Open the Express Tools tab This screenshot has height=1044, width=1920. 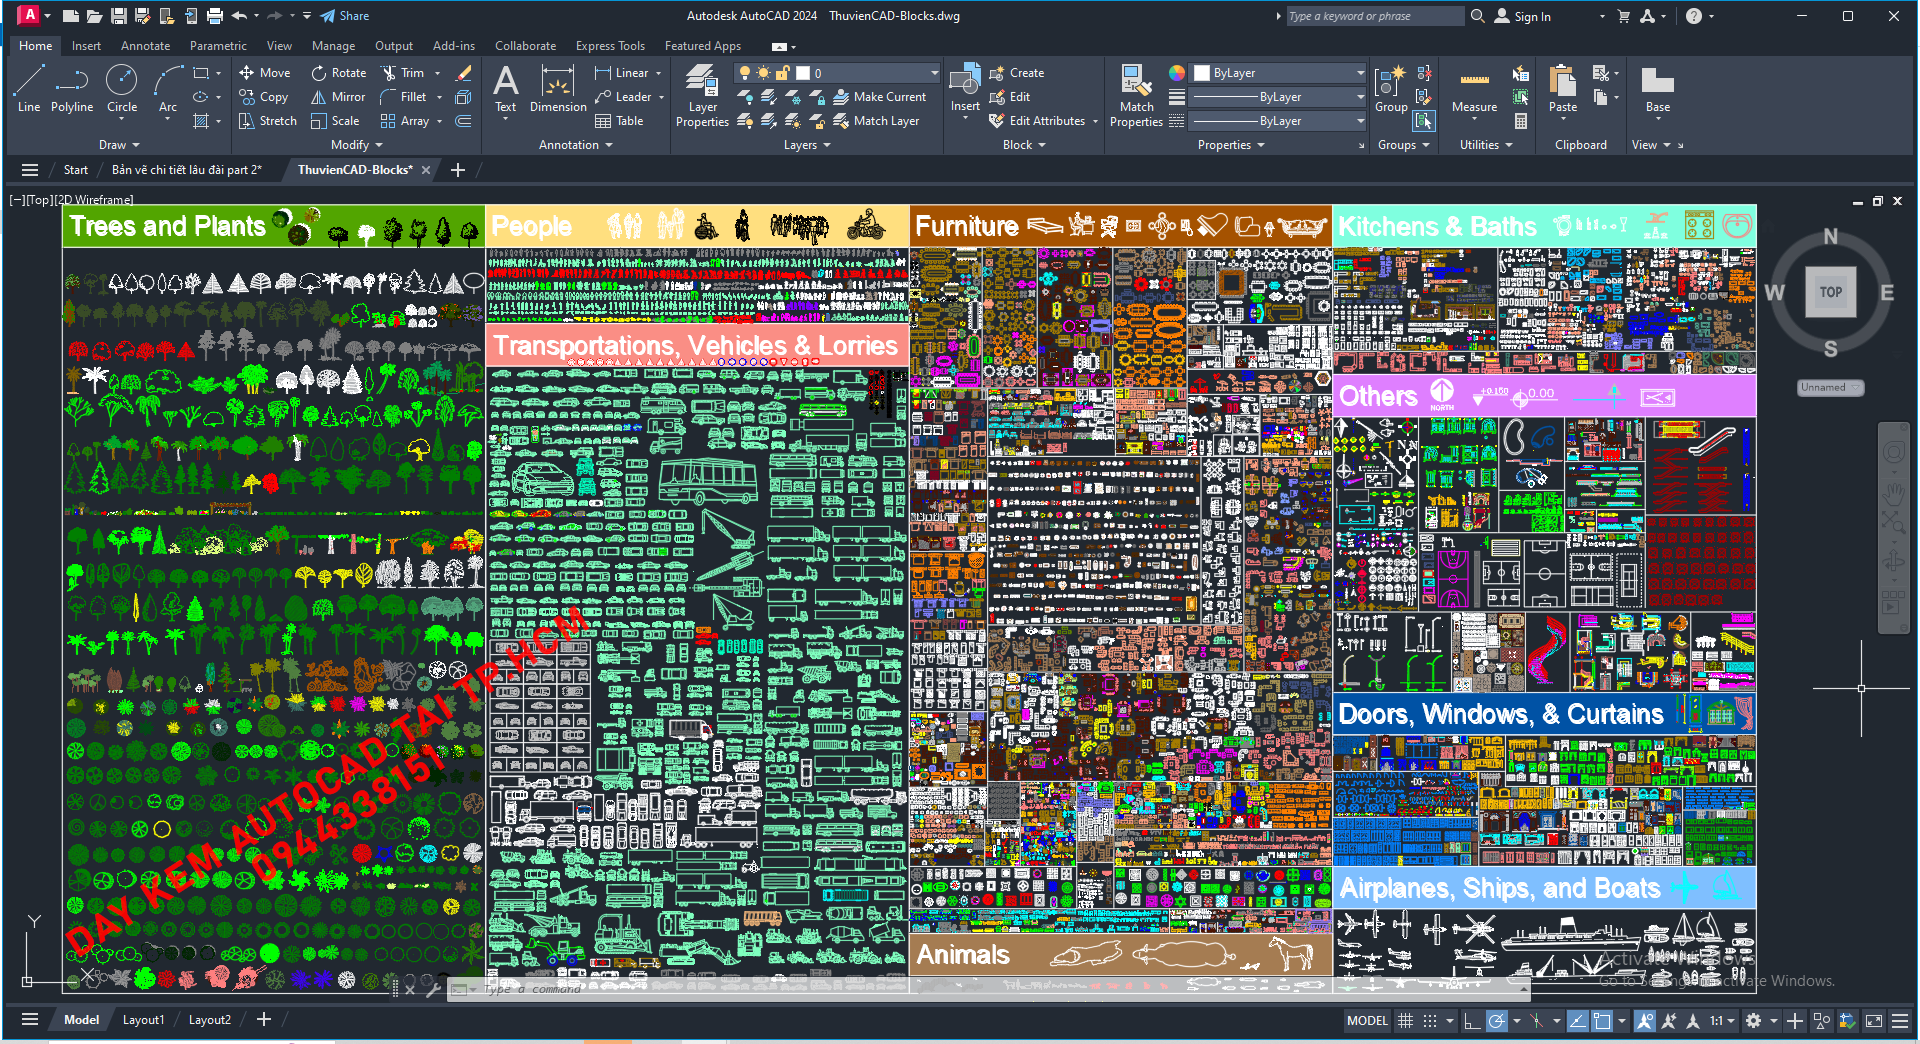[610, 46]
